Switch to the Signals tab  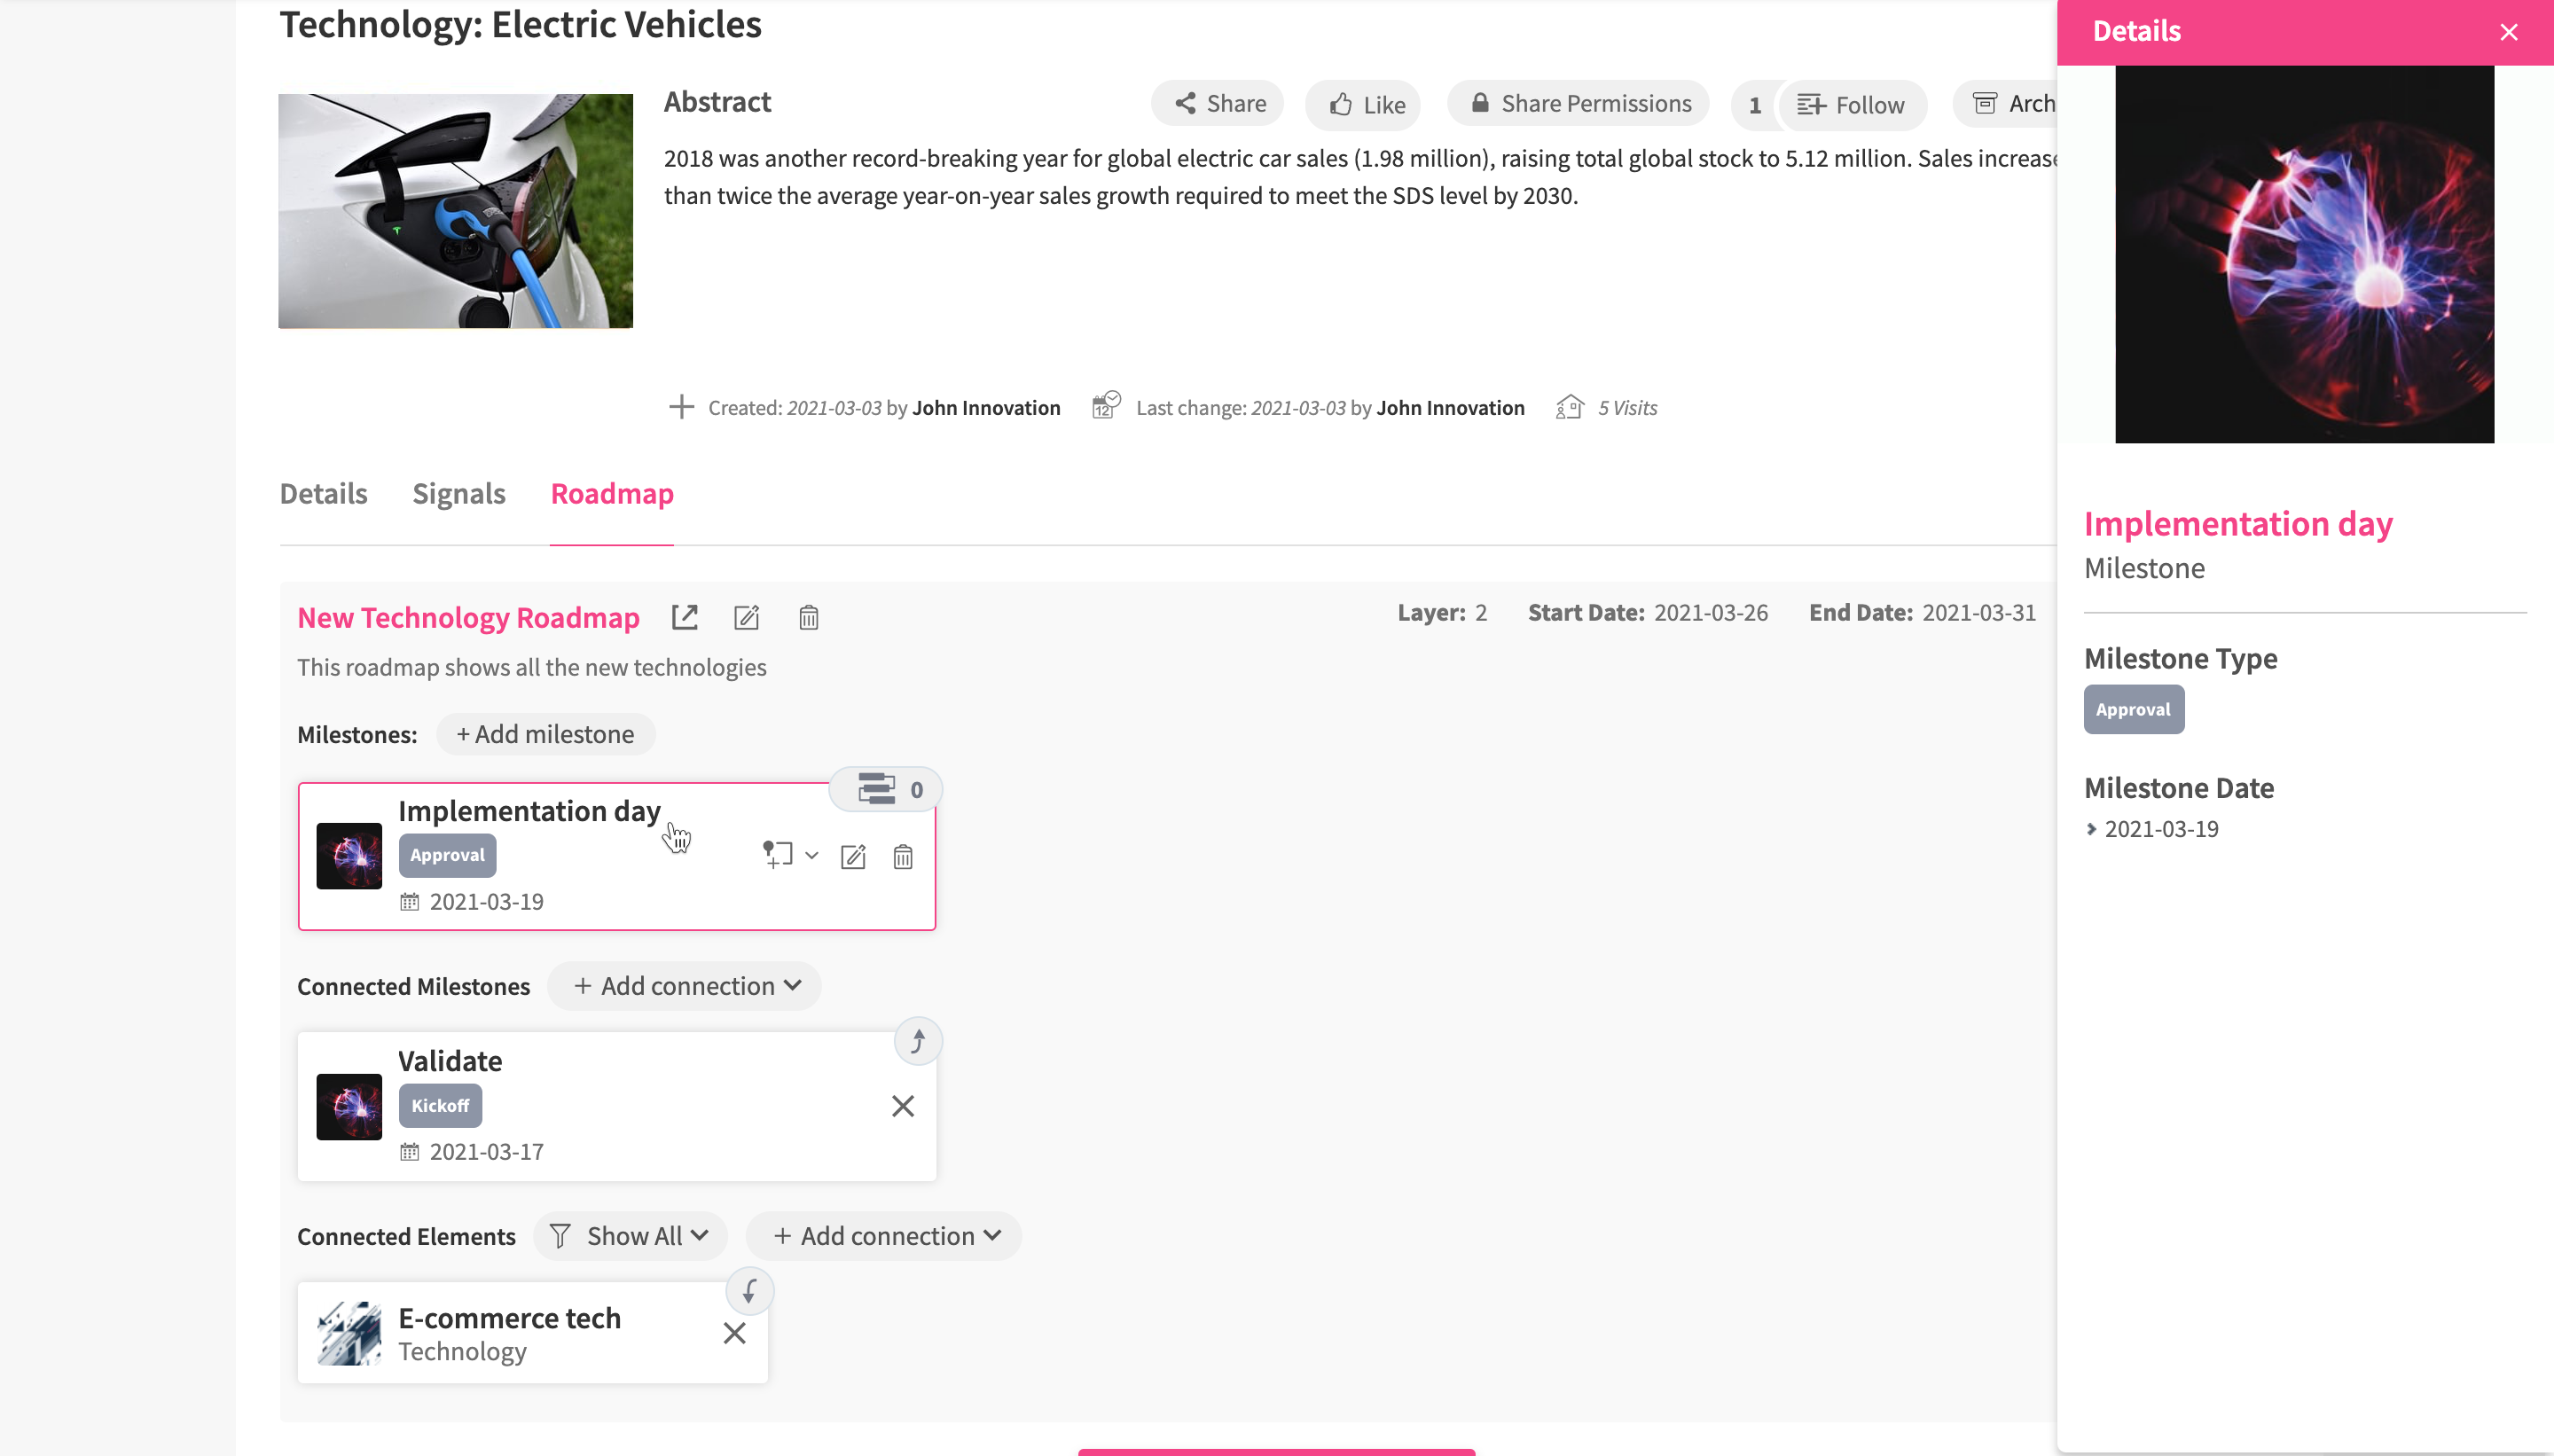click(459, 493)
